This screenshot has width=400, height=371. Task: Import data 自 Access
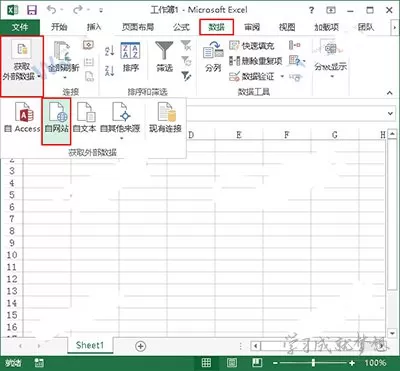tap(22, 117)
